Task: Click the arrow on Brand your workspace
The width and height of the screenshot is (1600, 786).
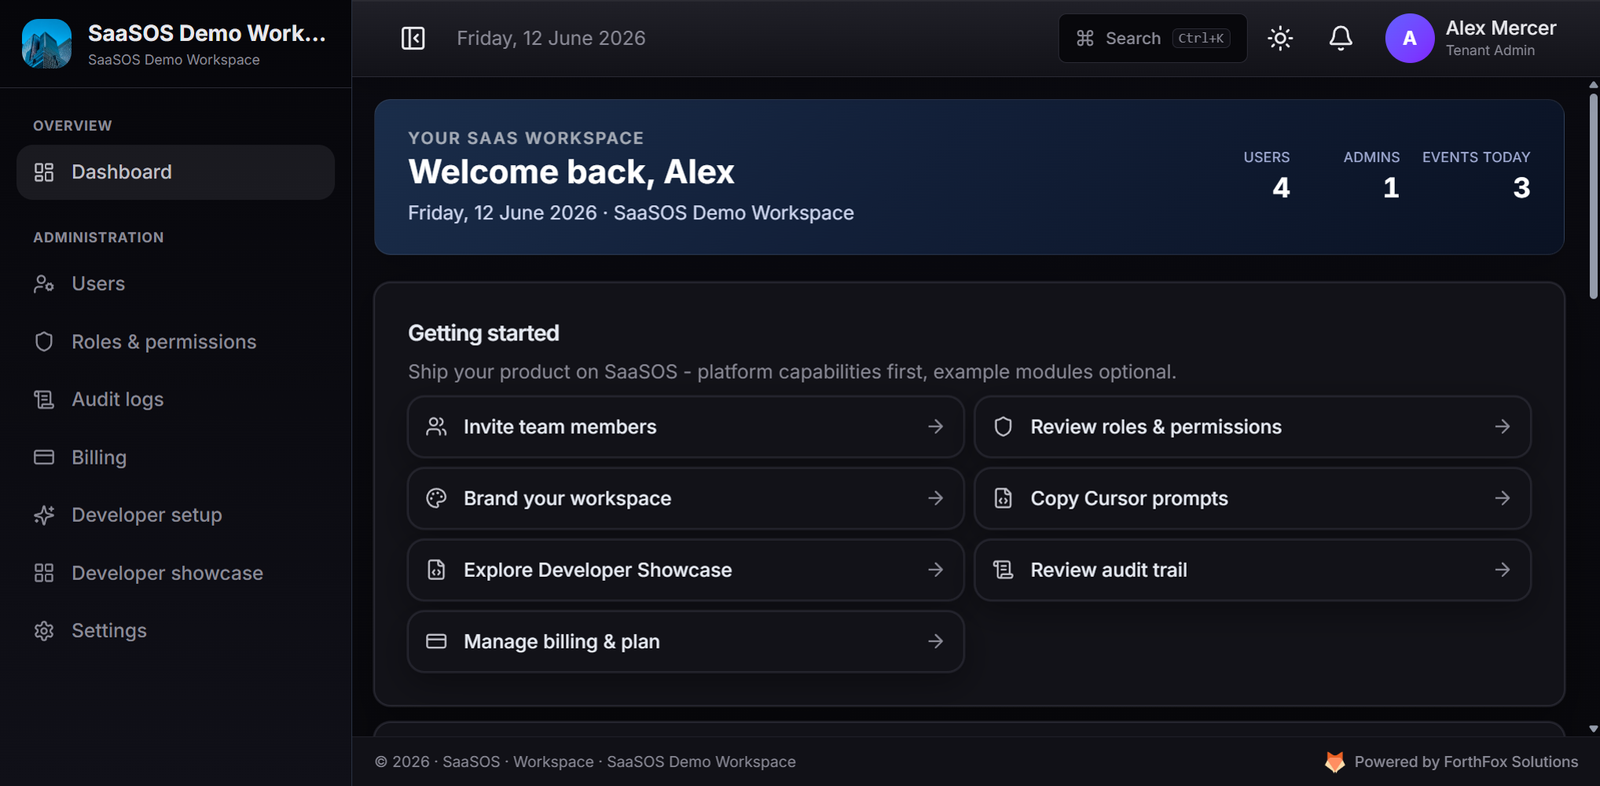Action: pyautogui.click(x=935, y=498)
